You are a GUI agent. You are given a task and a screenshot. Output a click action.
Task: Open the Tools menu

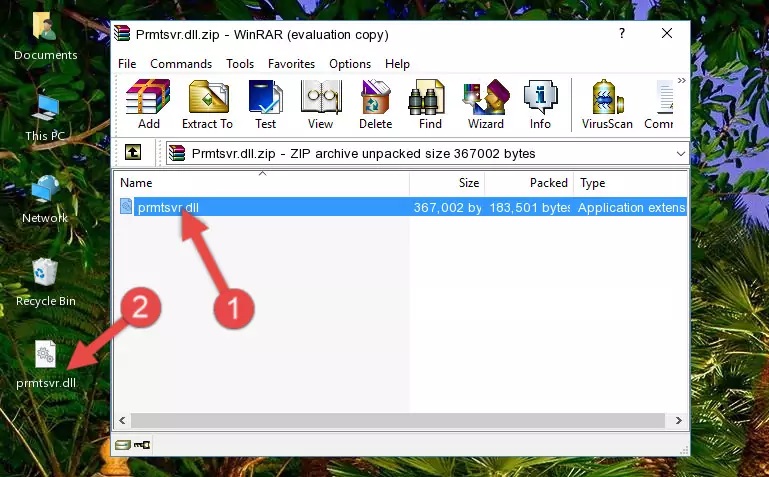(x=240, y=64)
